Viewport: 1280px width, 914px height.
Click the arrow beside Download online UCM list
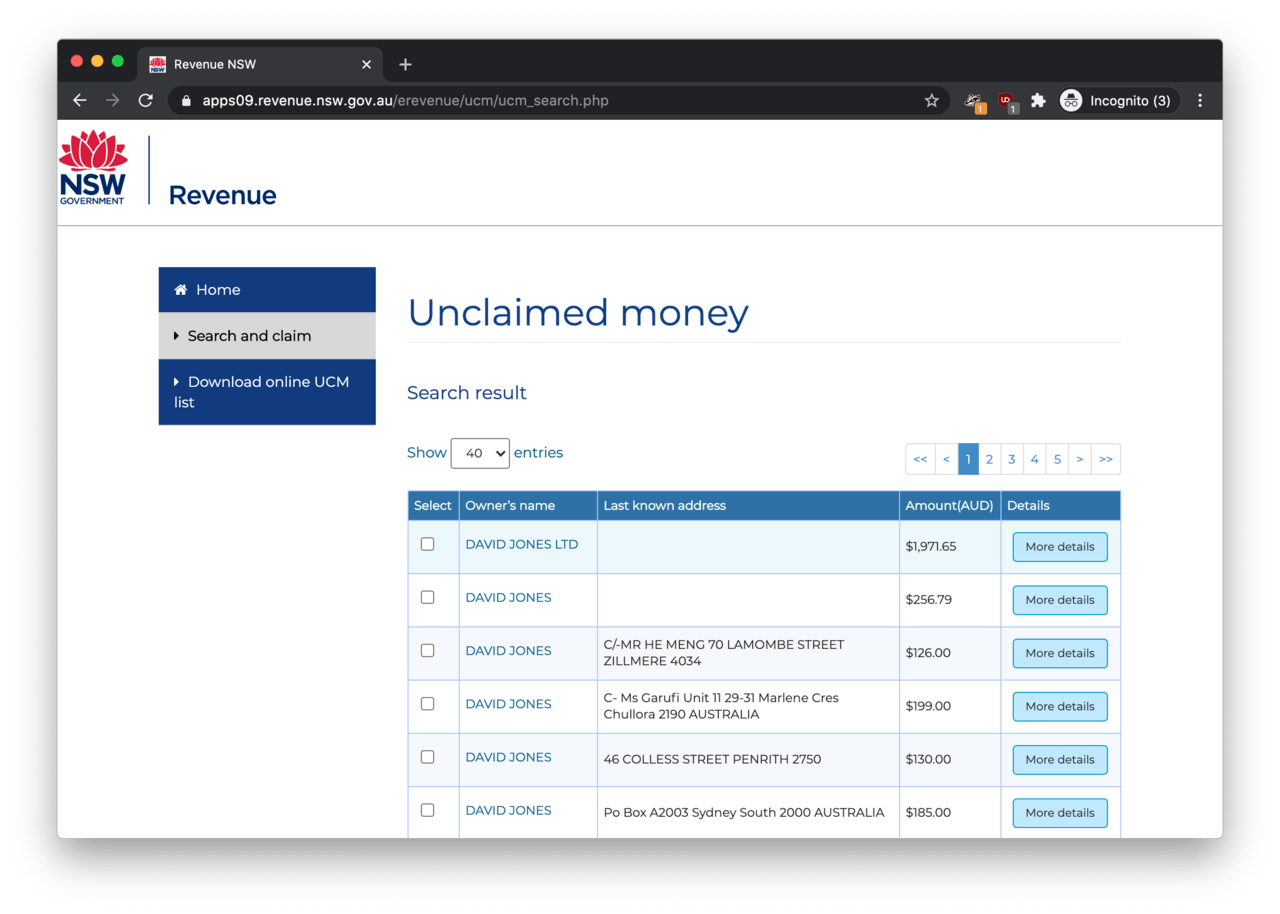pyautogui.click(x=177, y=382)
